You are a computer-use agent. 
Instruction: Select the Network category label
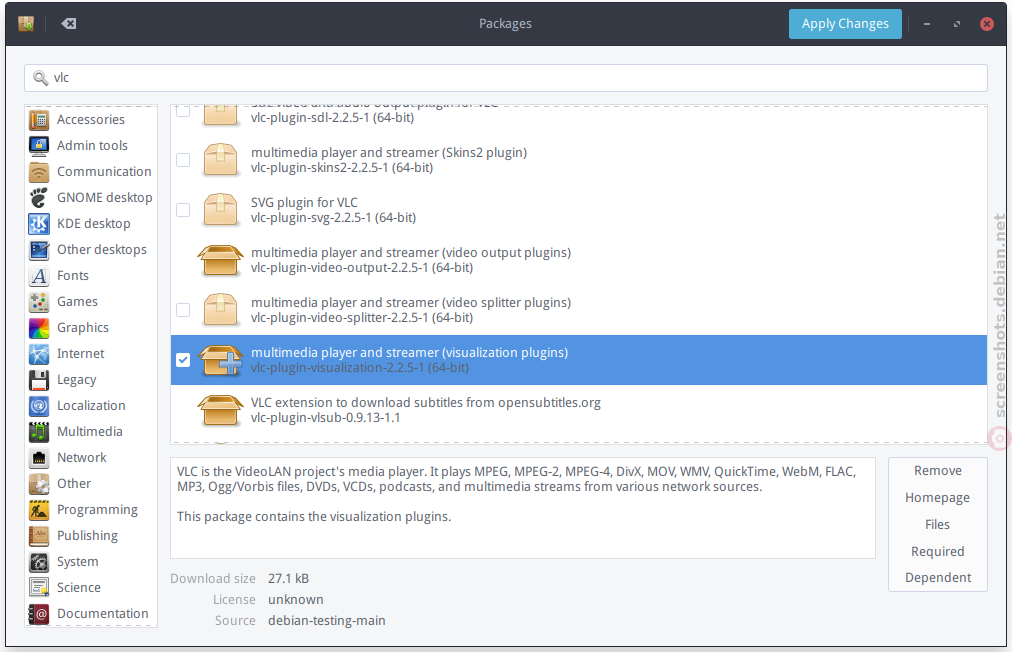(x=82, y=458)
